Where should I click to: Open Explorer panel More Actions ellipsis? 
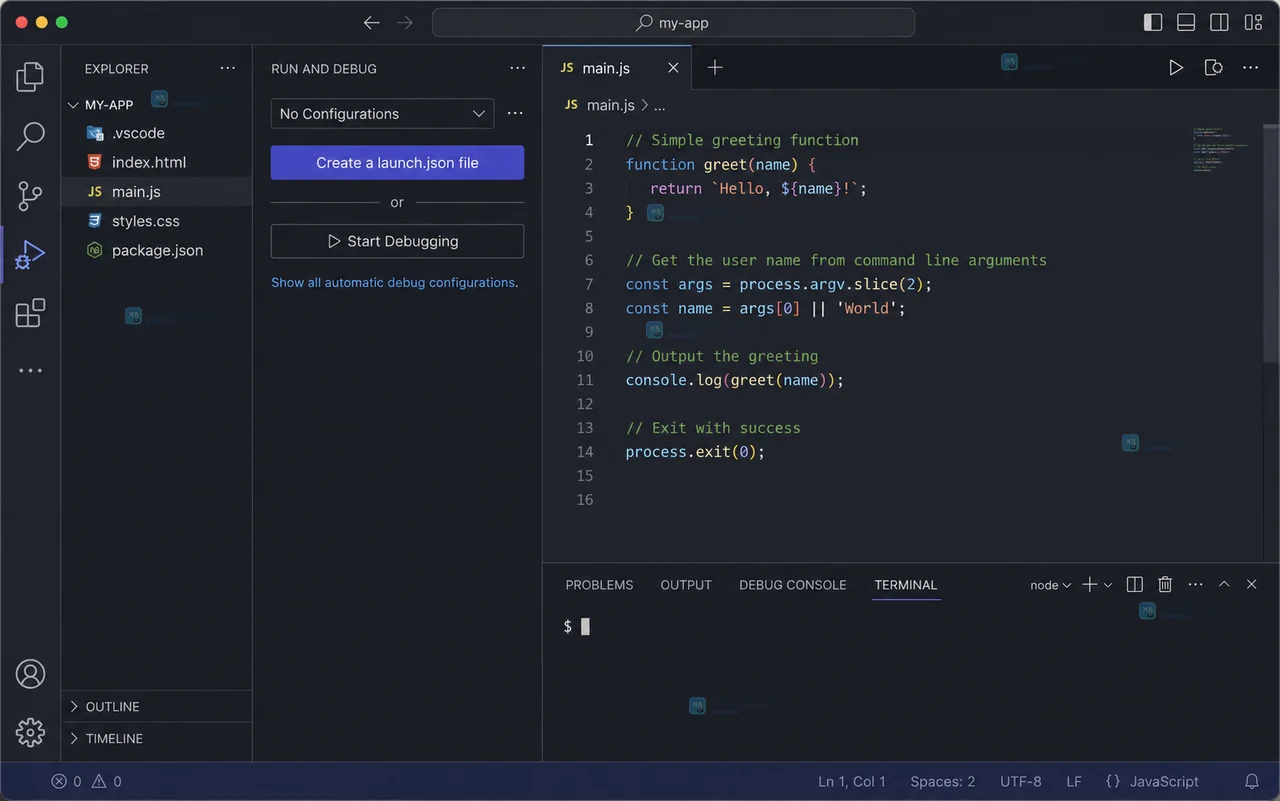click(228, 68)
